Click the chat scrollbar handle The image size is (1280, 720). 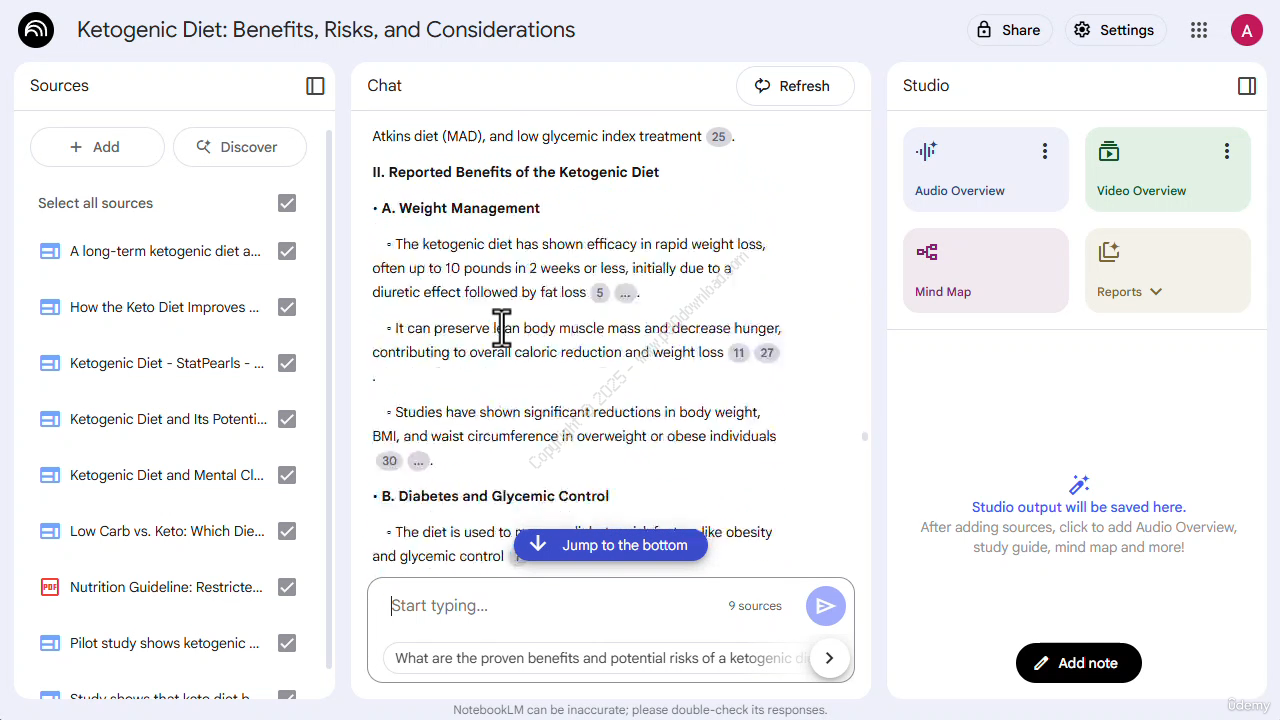coord(864,436)
